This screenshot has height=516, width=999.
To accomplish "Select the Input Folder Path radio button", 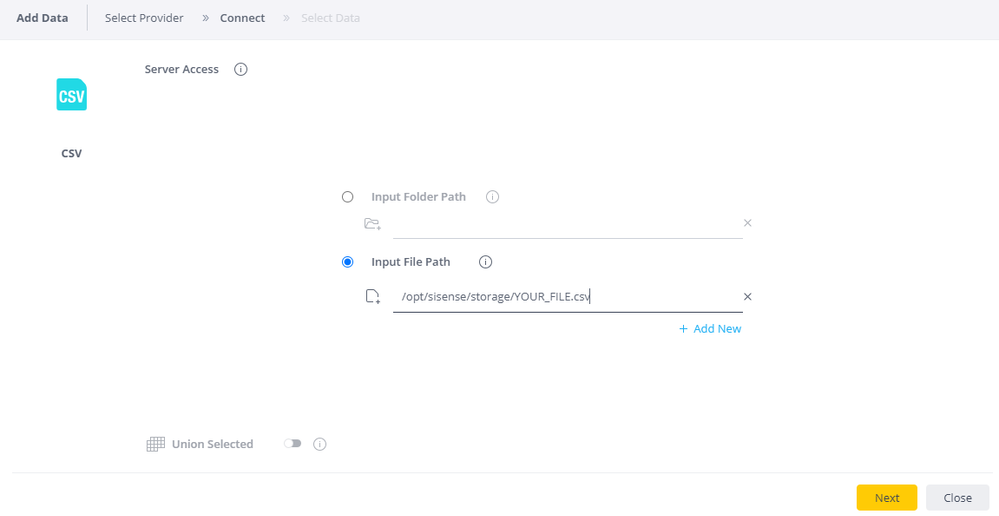I will point(348,197).
